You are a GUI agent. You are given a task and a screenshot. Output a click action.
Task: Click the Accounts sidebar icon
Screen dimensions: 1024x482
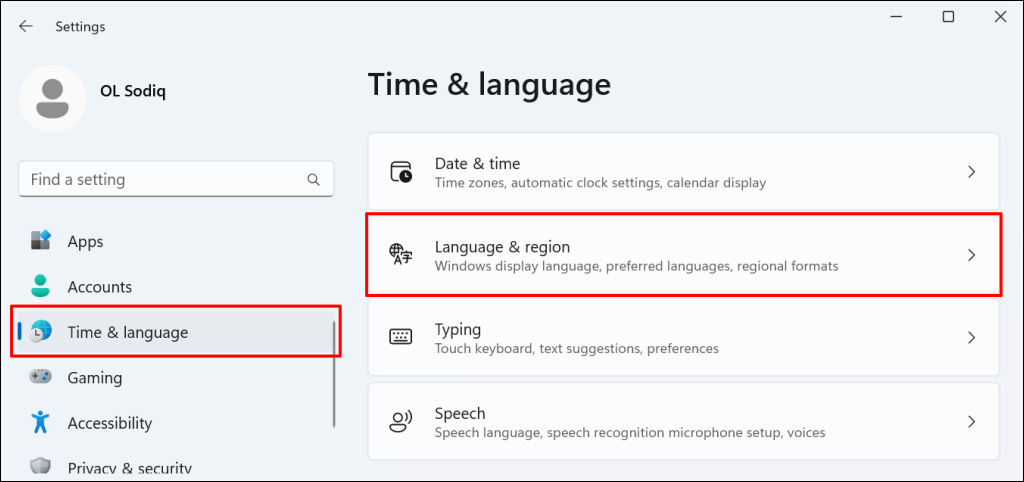click(x=41, y=287)
